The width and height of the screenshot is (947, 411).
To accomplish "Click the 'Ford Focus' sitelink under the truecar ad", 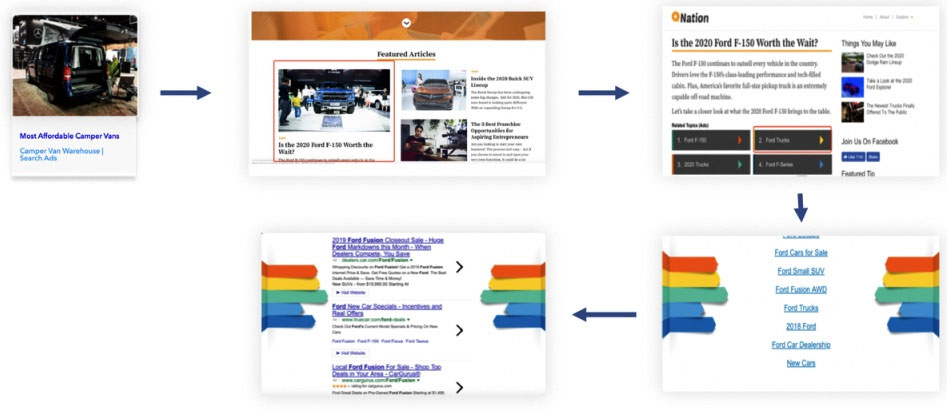I will pos(393,342).
